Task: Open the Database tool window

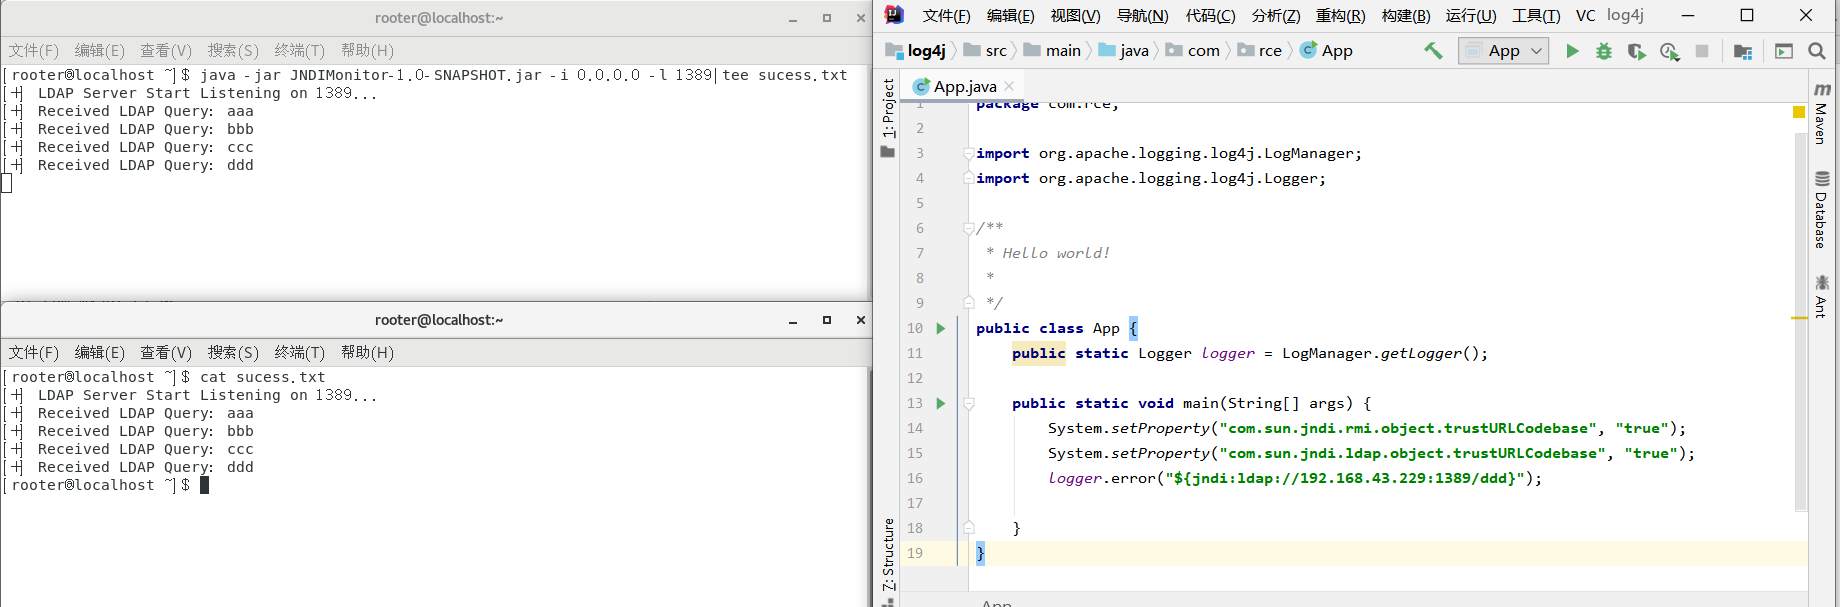Action: click(1821, 209)
